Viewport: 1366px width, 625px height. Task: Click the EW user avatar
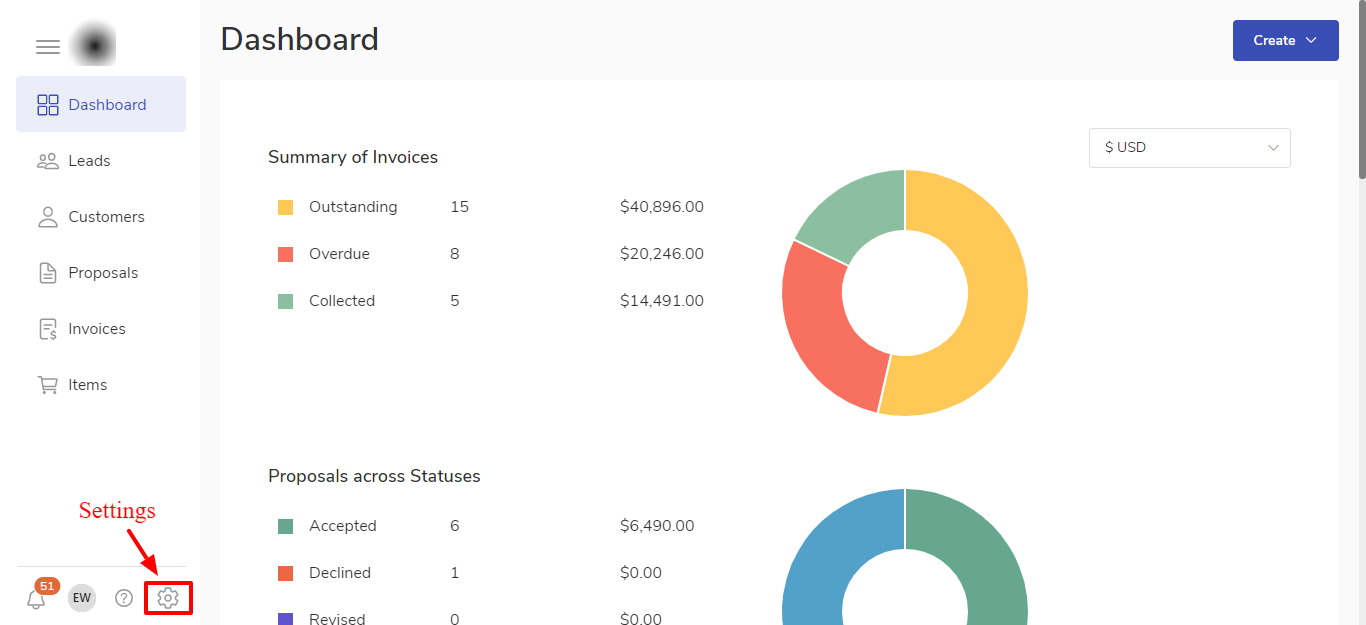82,598
